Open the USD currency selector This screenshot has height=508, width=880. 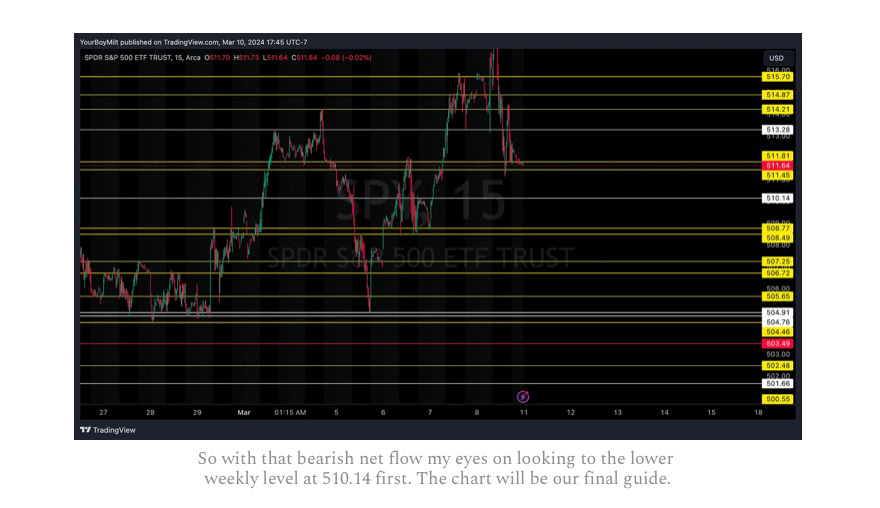tap(778, 58)
